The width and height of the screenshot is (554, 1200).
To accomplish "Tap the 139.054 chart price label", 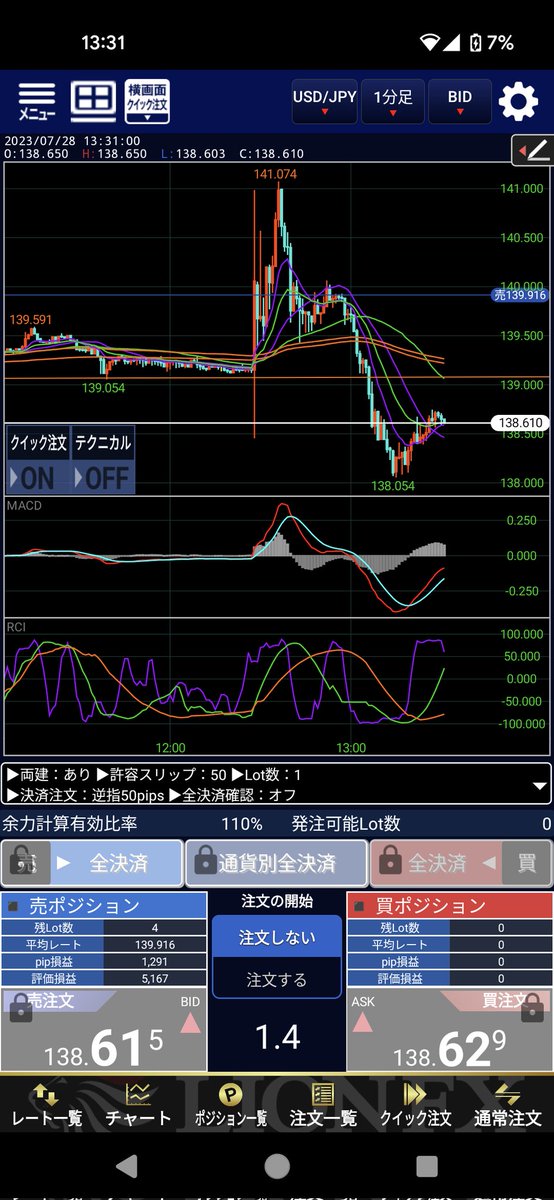I will [x=104, y=388].
